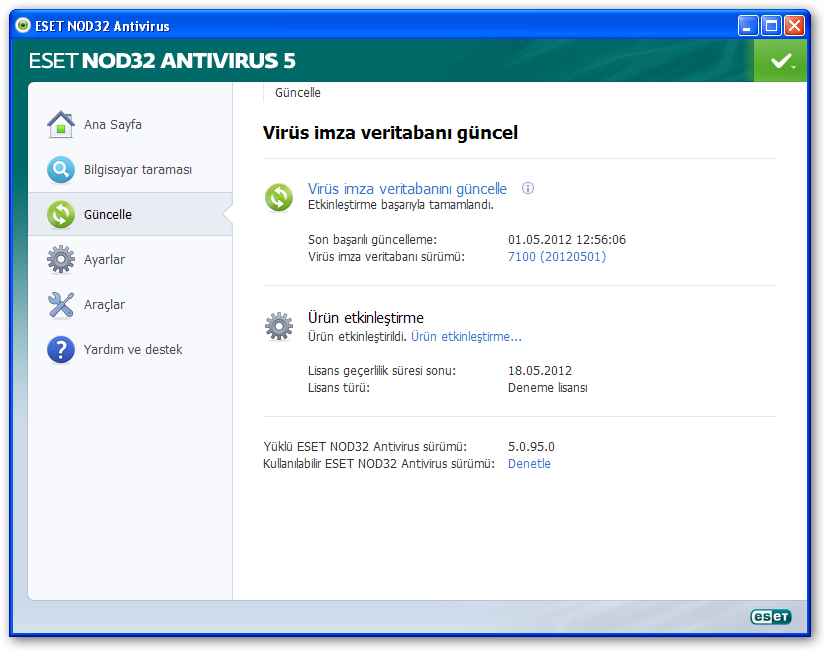Click the green protection status checkmark icon
The height and width of the screenshot is (652, 826).
(x=780, y=61)
